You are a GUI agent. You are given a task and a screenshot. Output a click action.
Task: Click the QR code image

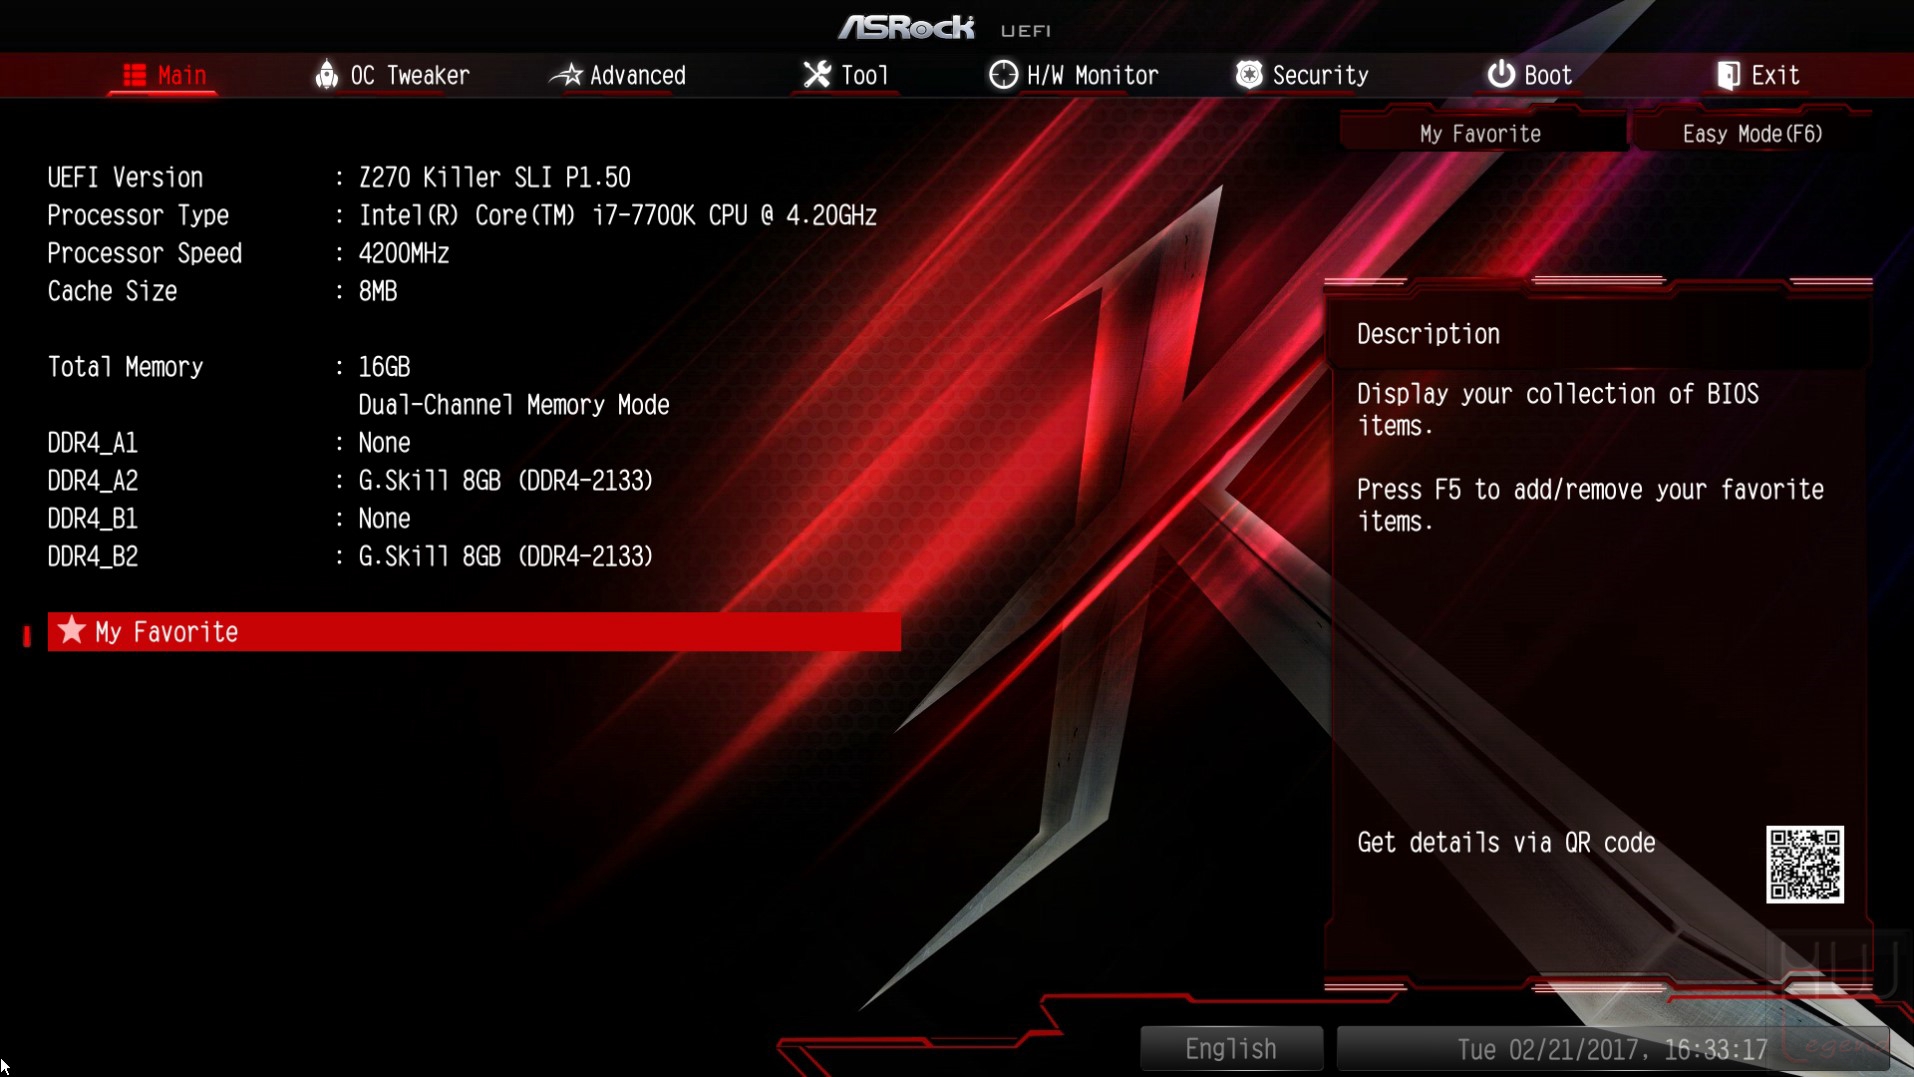[1805, 864]
